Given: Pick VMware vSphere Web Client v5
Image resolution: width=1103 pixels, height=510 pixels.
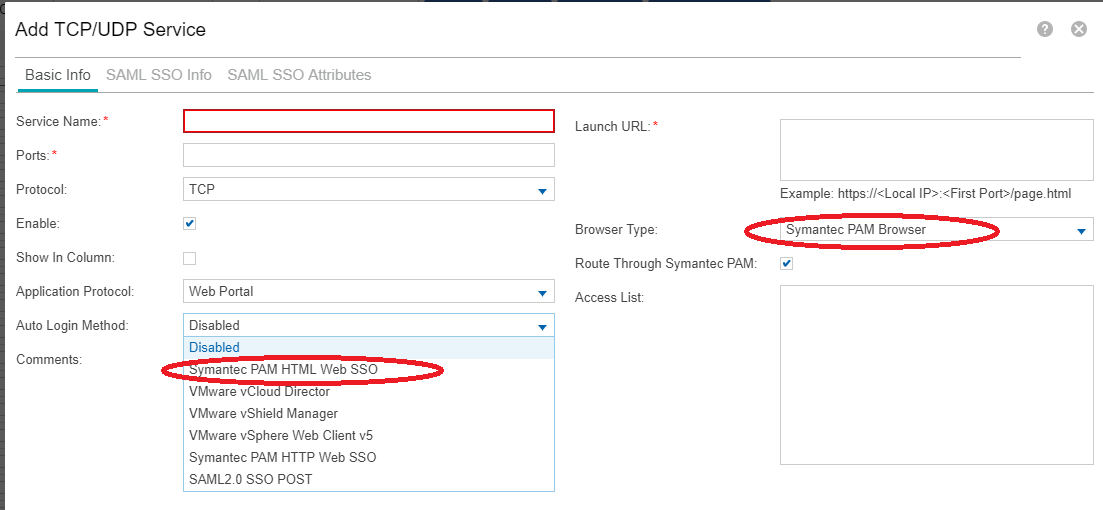Looking at the screenshot, I should click(x=280, y=435).
